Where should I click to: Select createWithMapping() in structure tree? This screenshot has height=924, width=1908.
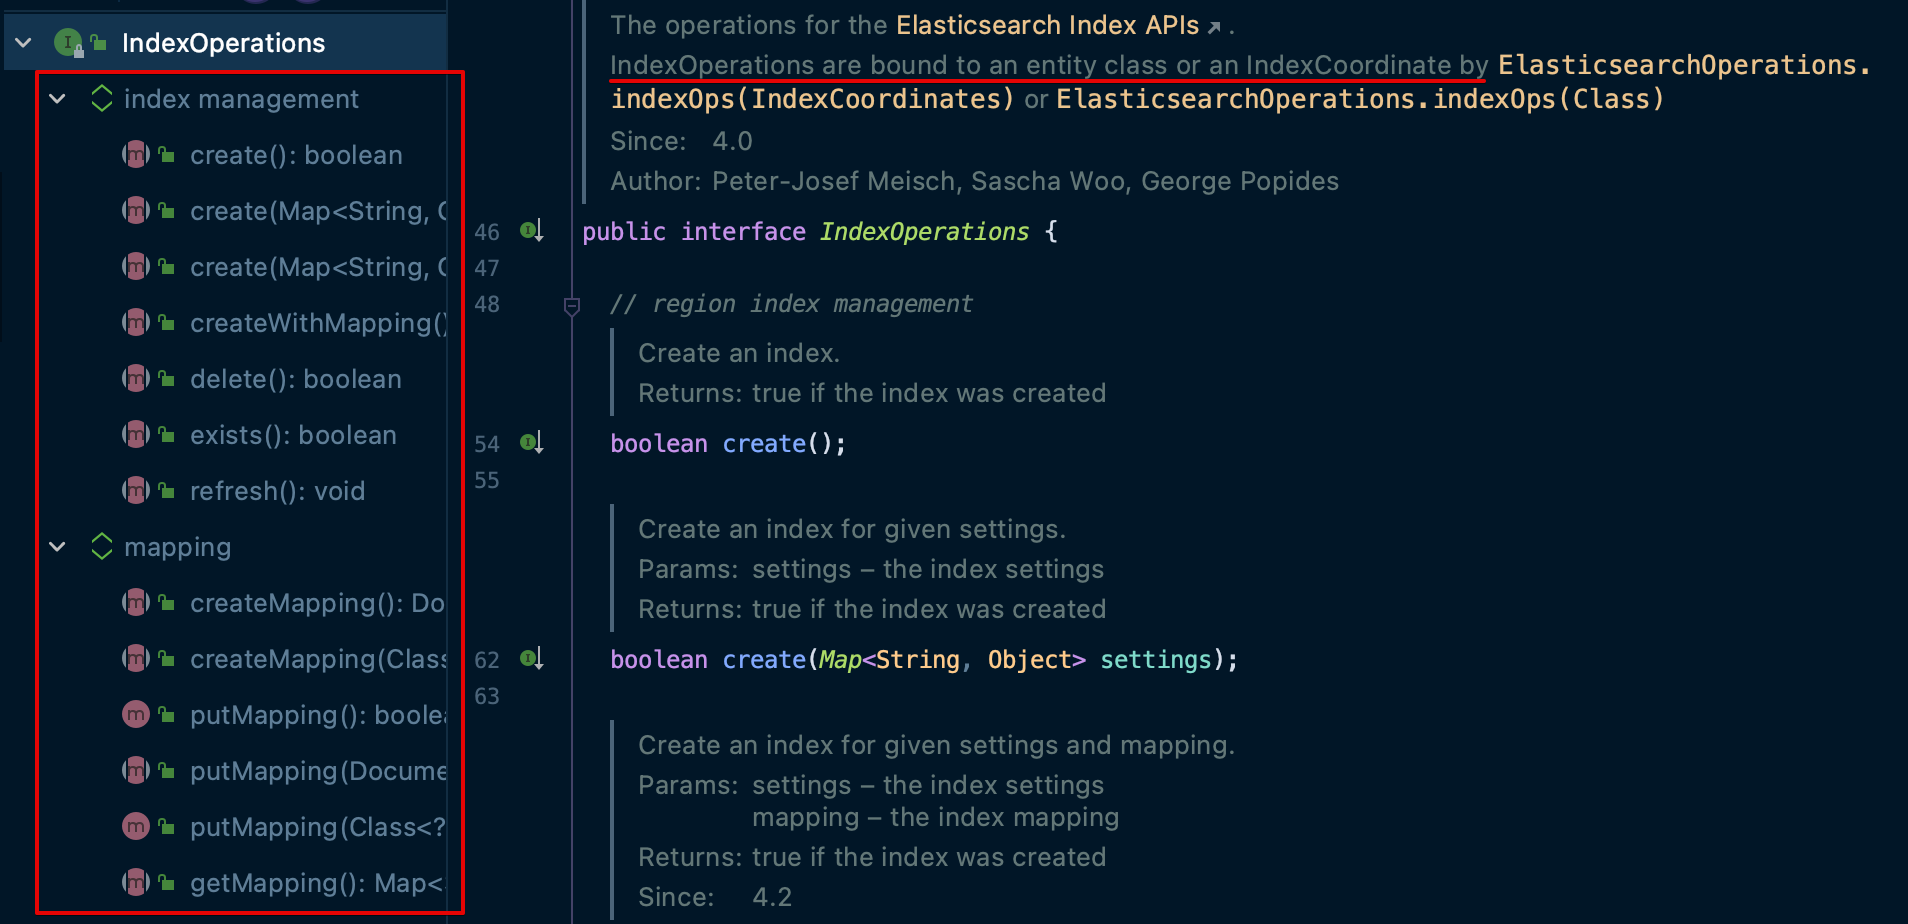[319, 323]
